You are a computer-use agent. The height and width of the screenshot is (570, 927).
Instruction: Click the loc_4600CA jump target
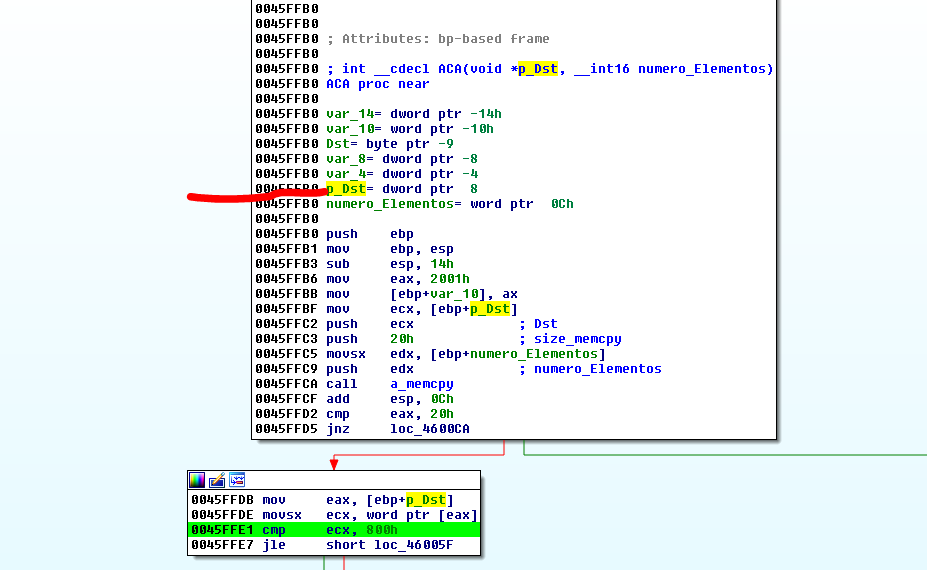pos(430,429)
